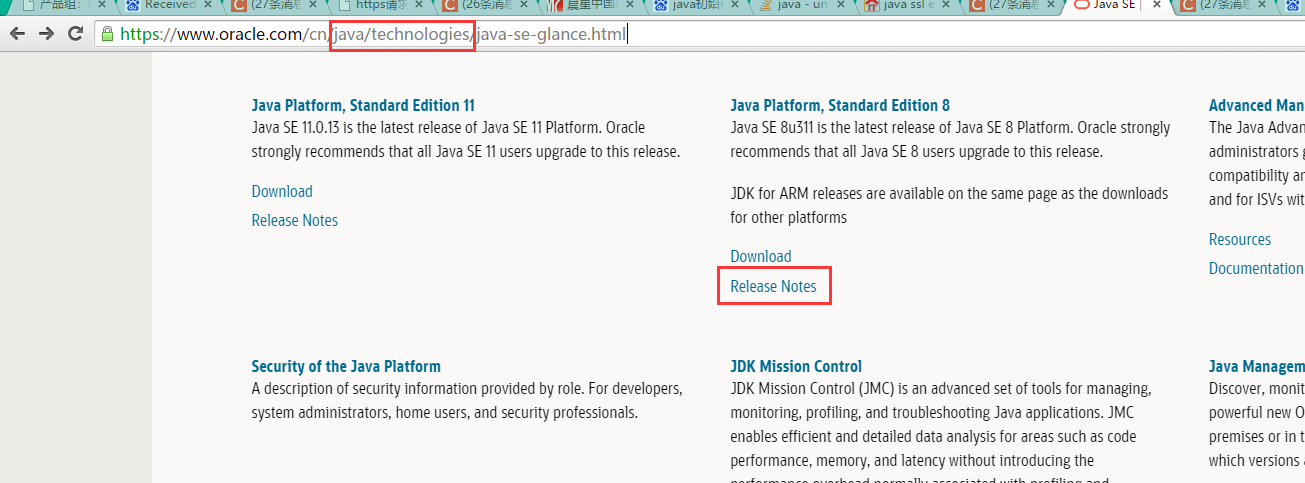
Task: Open the Java Platform, Standard Edition 11 heading link
Action: tap(363, 105)
